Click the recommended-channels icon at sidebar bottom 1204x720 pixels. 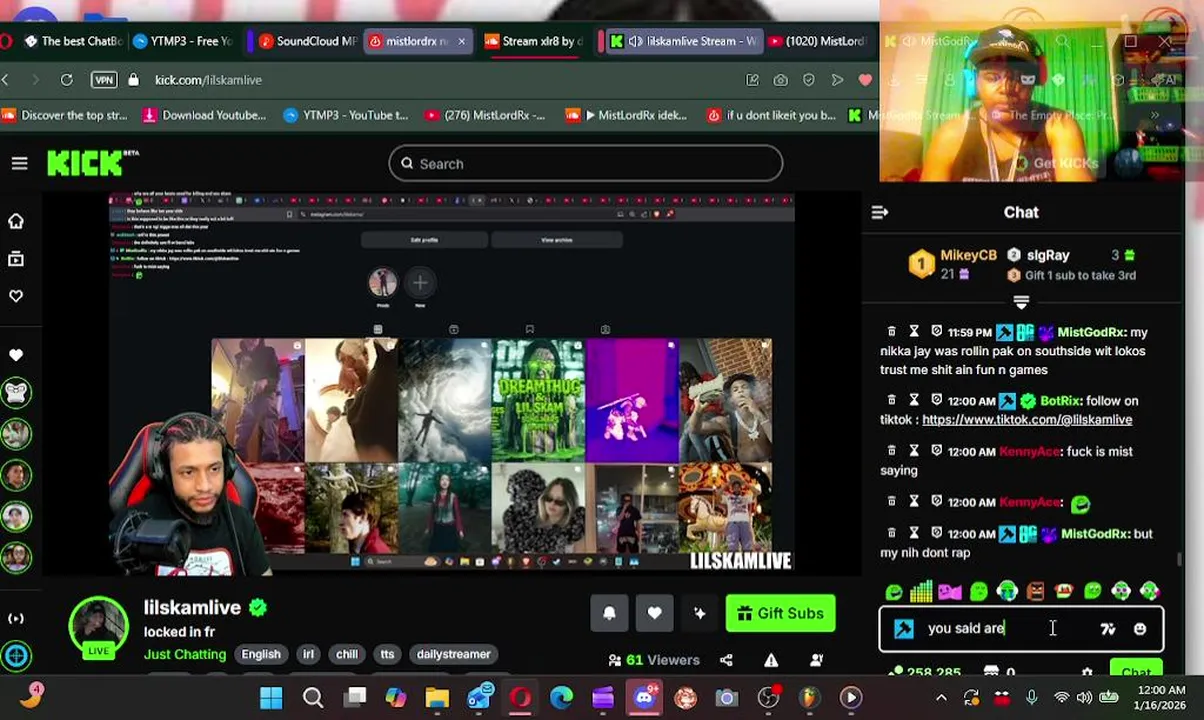(x=16, y=656)
